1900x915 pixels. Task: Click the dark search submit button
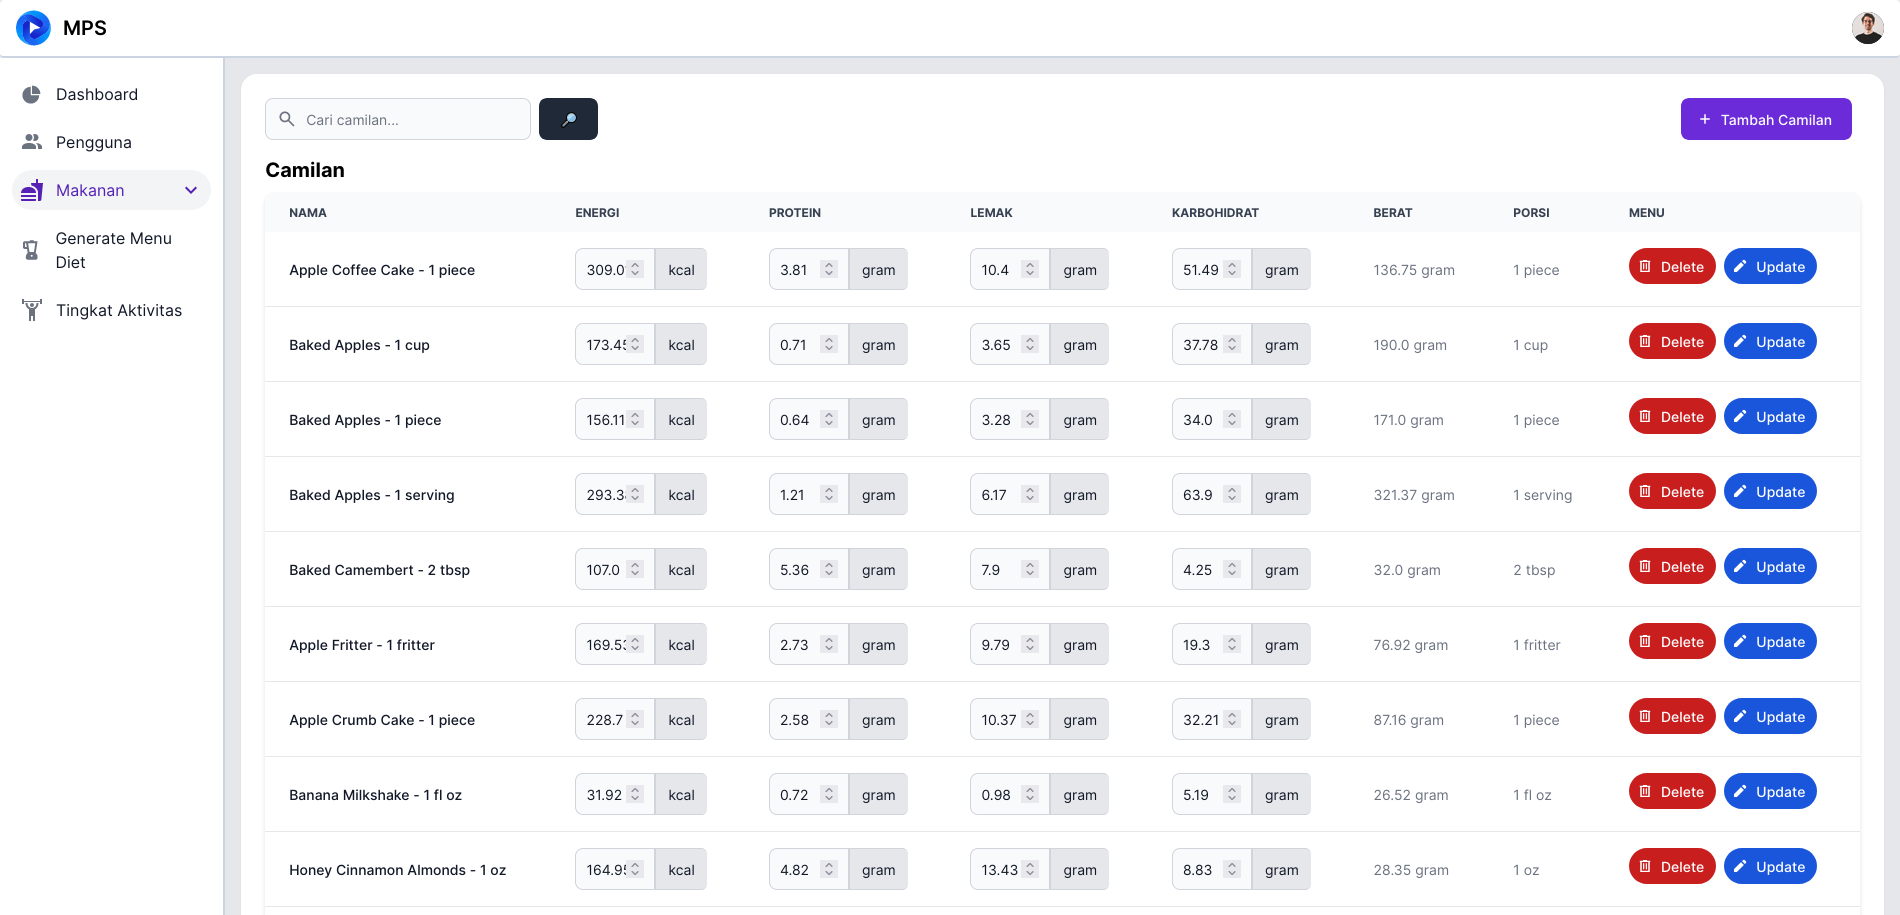[x=568, y=119]
